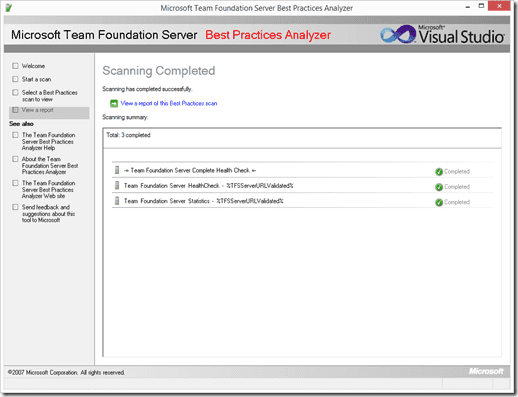518x397 pixels.
Task: Click the square bullet next to Welcome
Action: pos(15,66)
